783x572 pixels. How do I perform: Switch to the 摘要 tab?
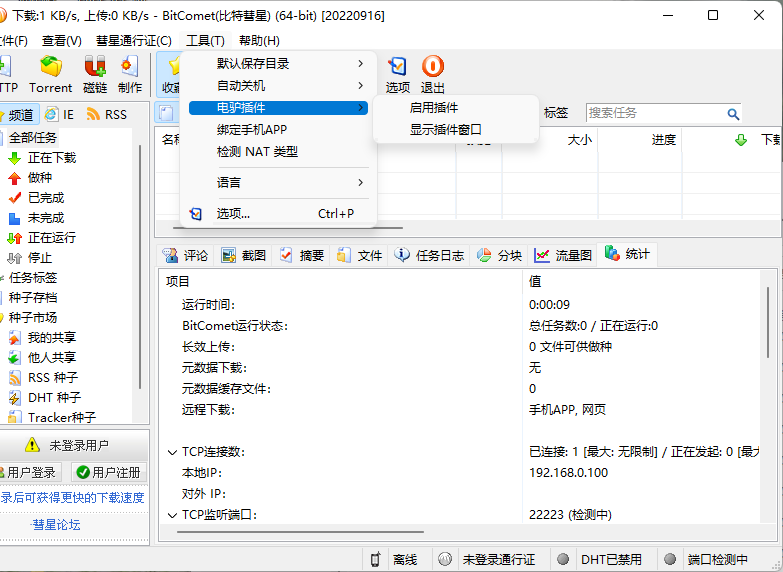coord(301,255)
